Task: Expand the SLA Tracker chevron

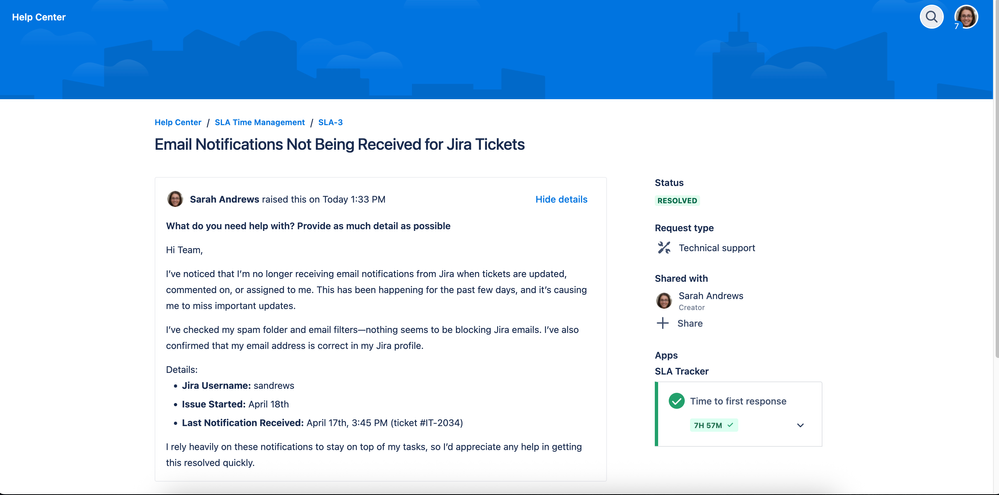Action: 801,426
